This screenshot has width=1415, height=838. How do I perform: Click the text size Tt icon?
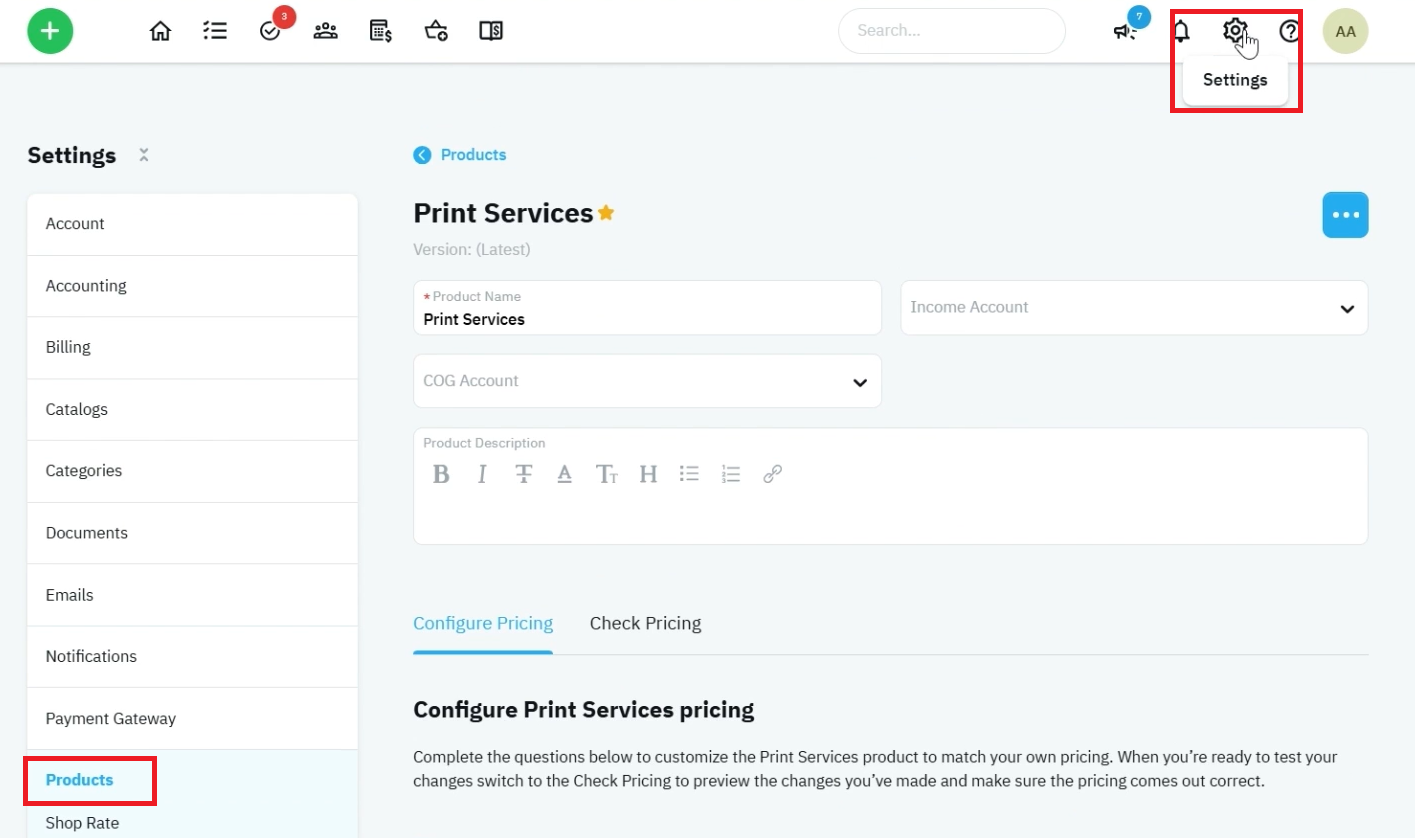[607, 474]
